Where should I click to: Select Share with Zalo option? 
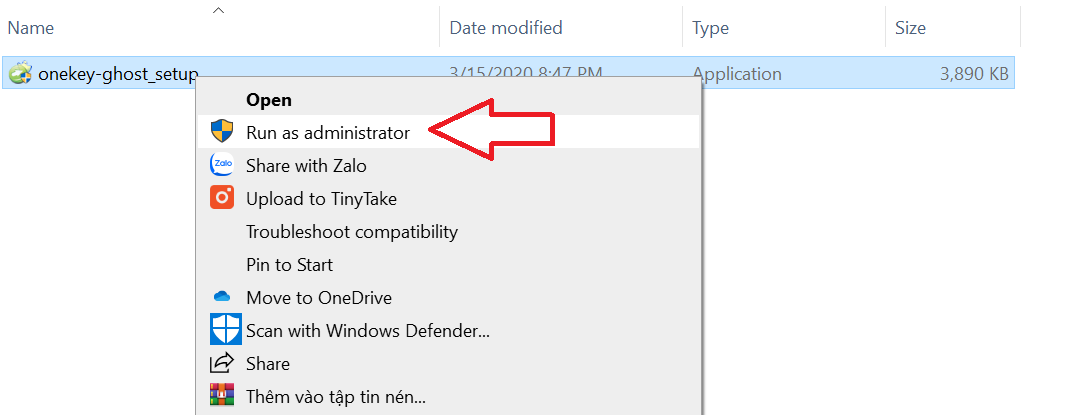point(306,165)
